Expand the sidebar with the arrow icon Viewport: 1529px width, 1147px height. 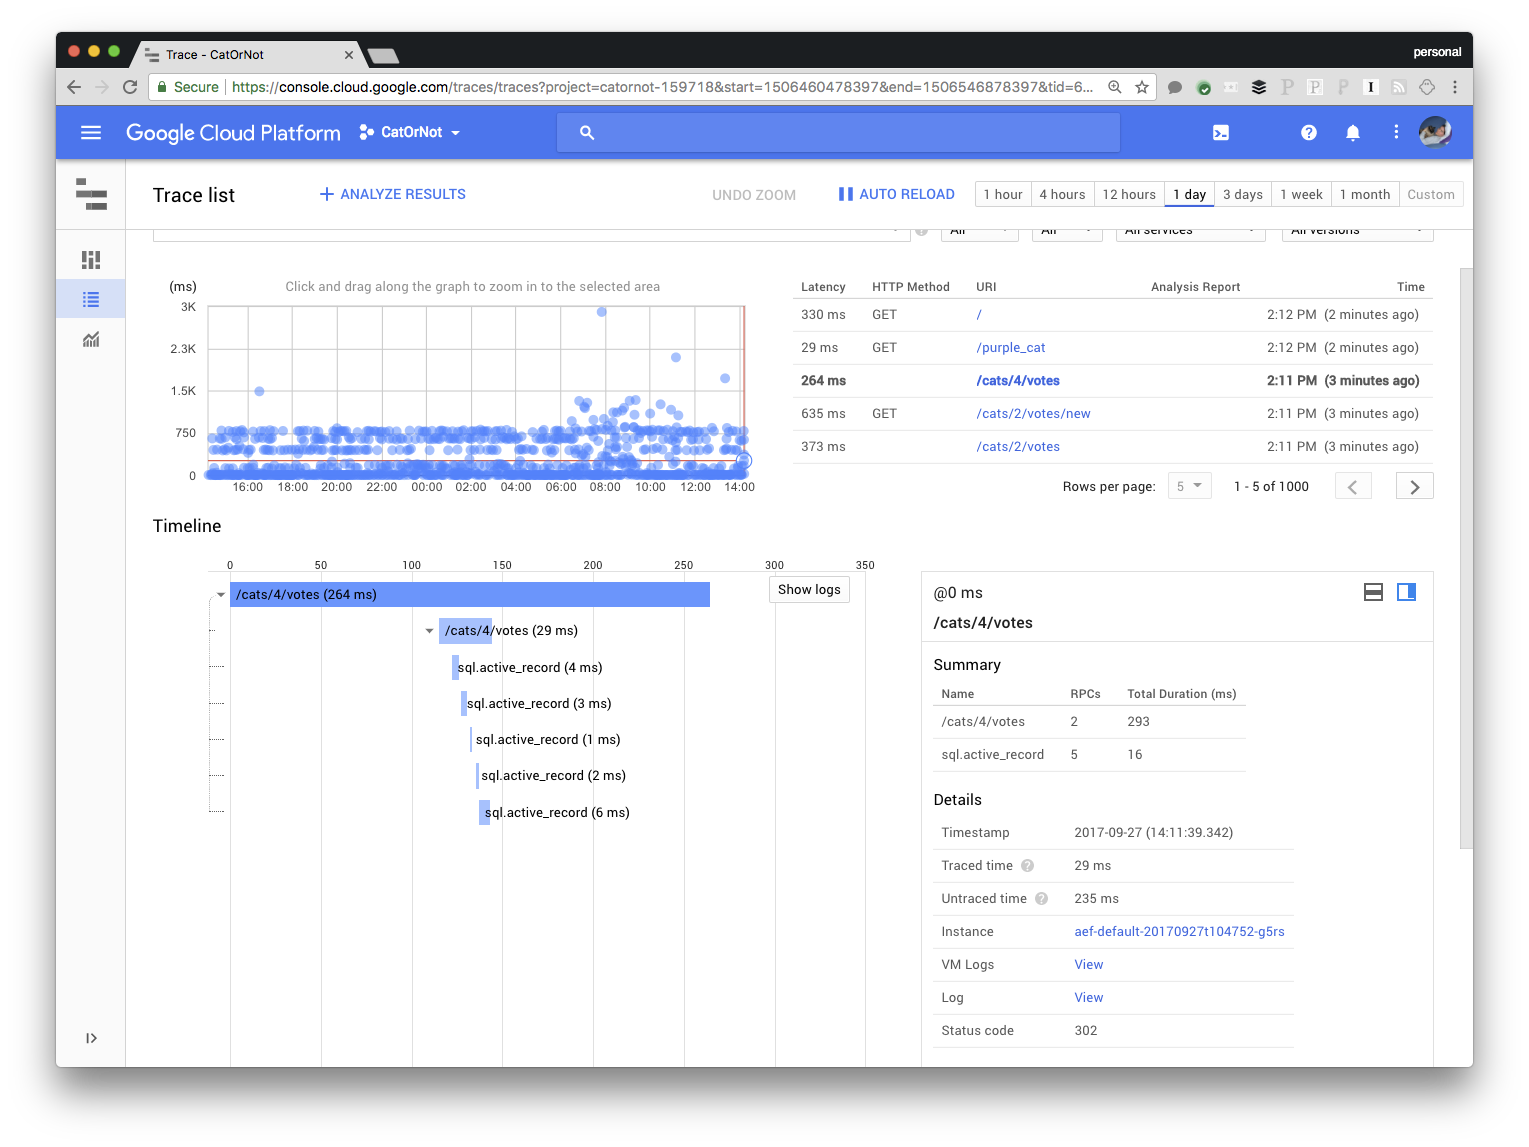coord(91,1038)
